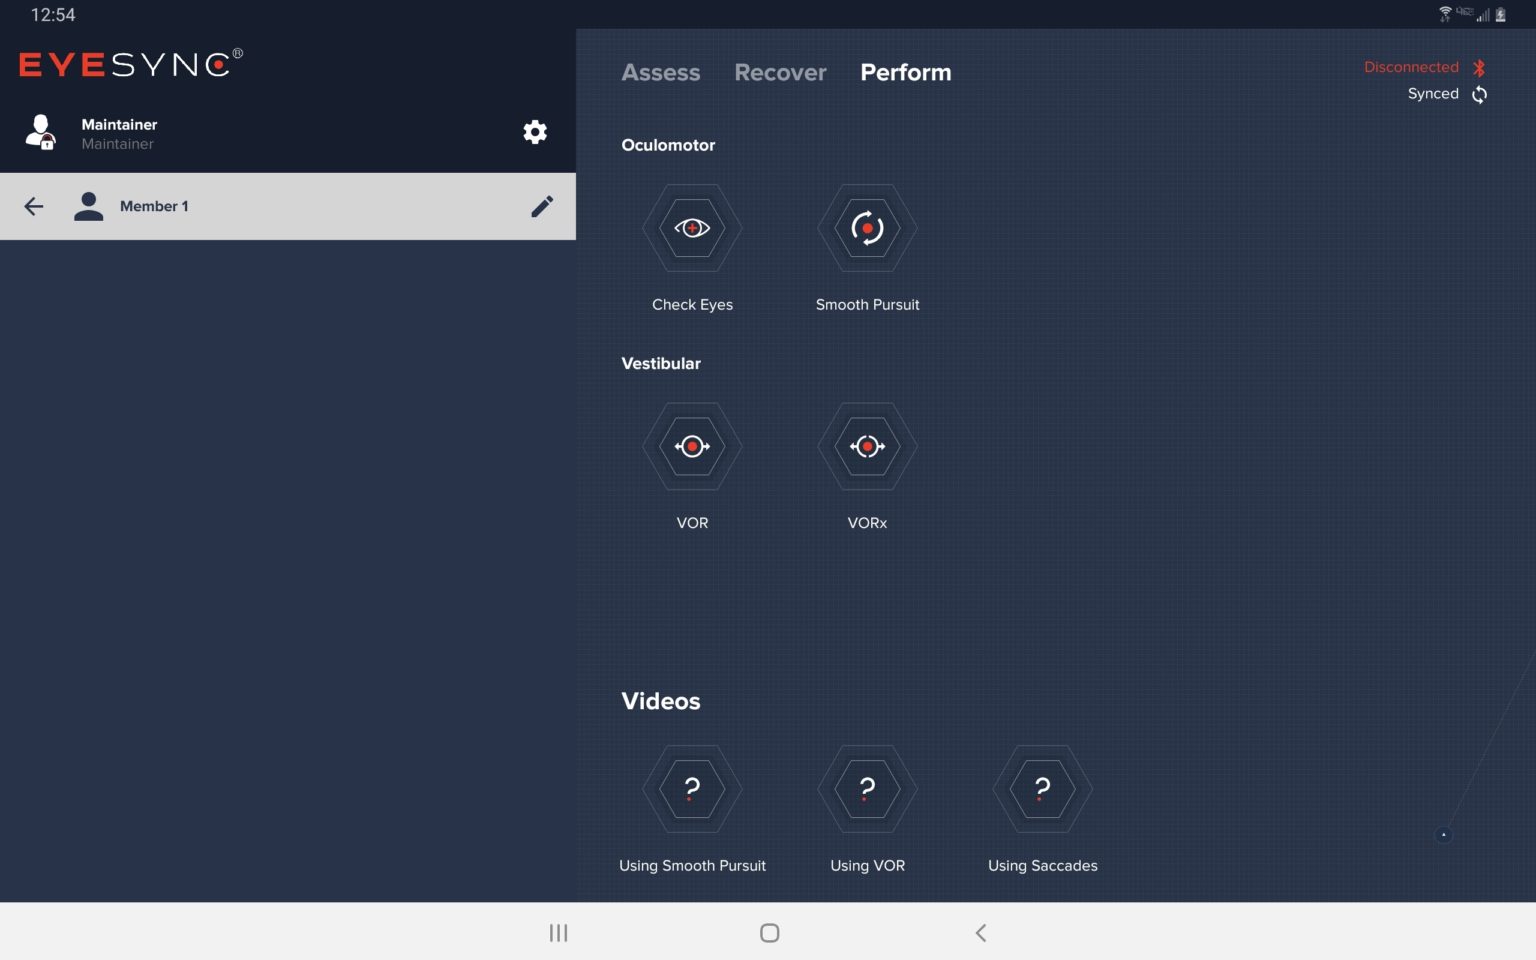Open Android recent apps button
Viewport: 1536px width, 960px height.
[558, 933]
